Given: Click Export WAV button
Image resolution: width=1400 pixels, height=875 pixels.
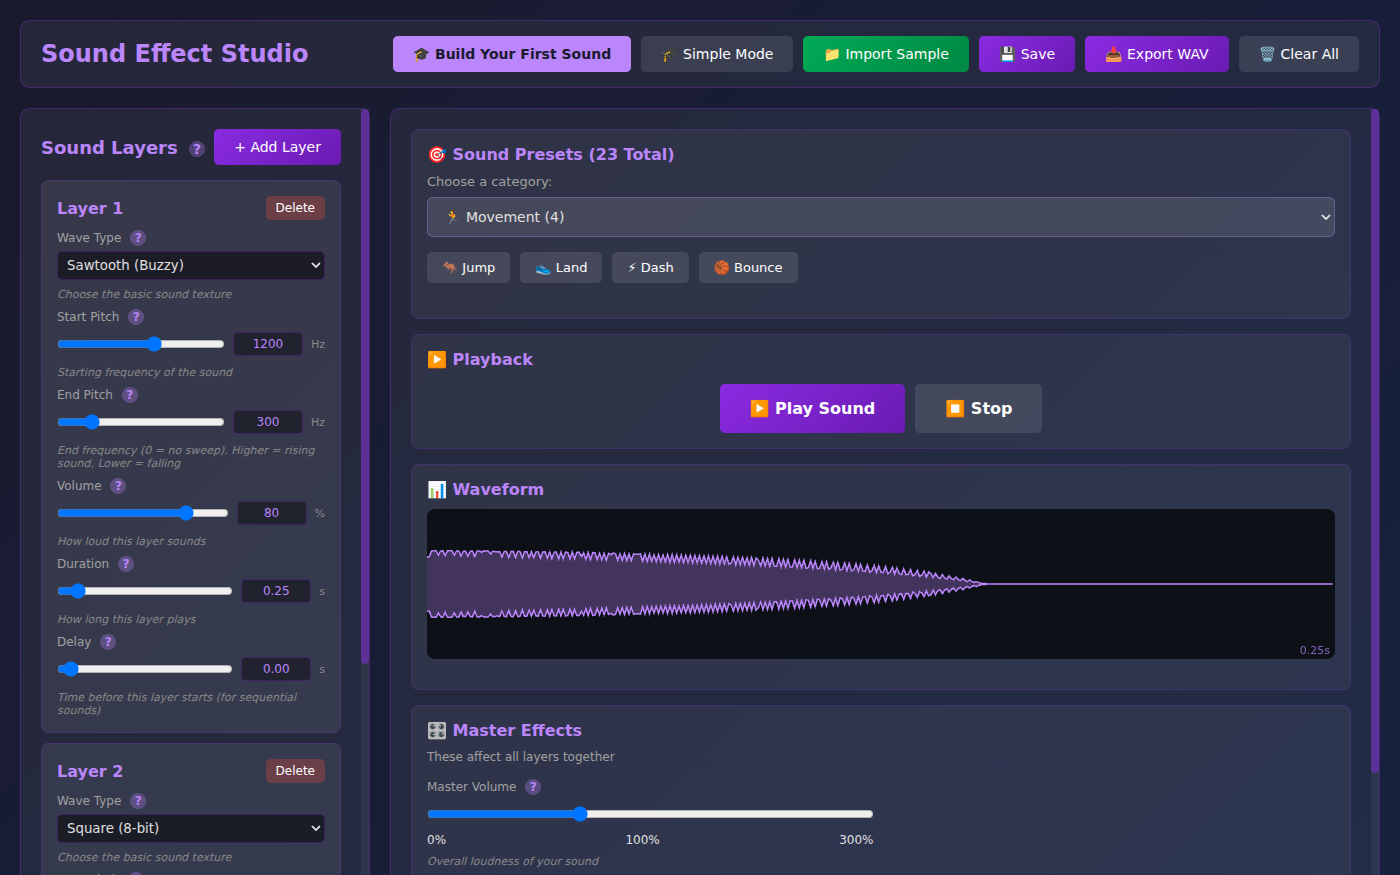Looking at the screenshot, I should 1157,54.
